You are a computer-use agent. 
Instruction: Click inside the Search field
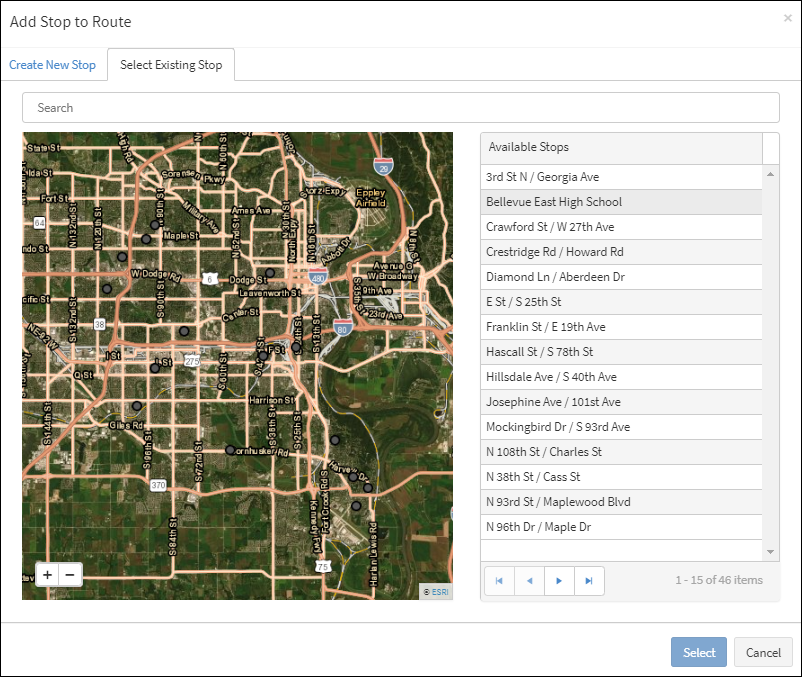(x=400, y=107)
